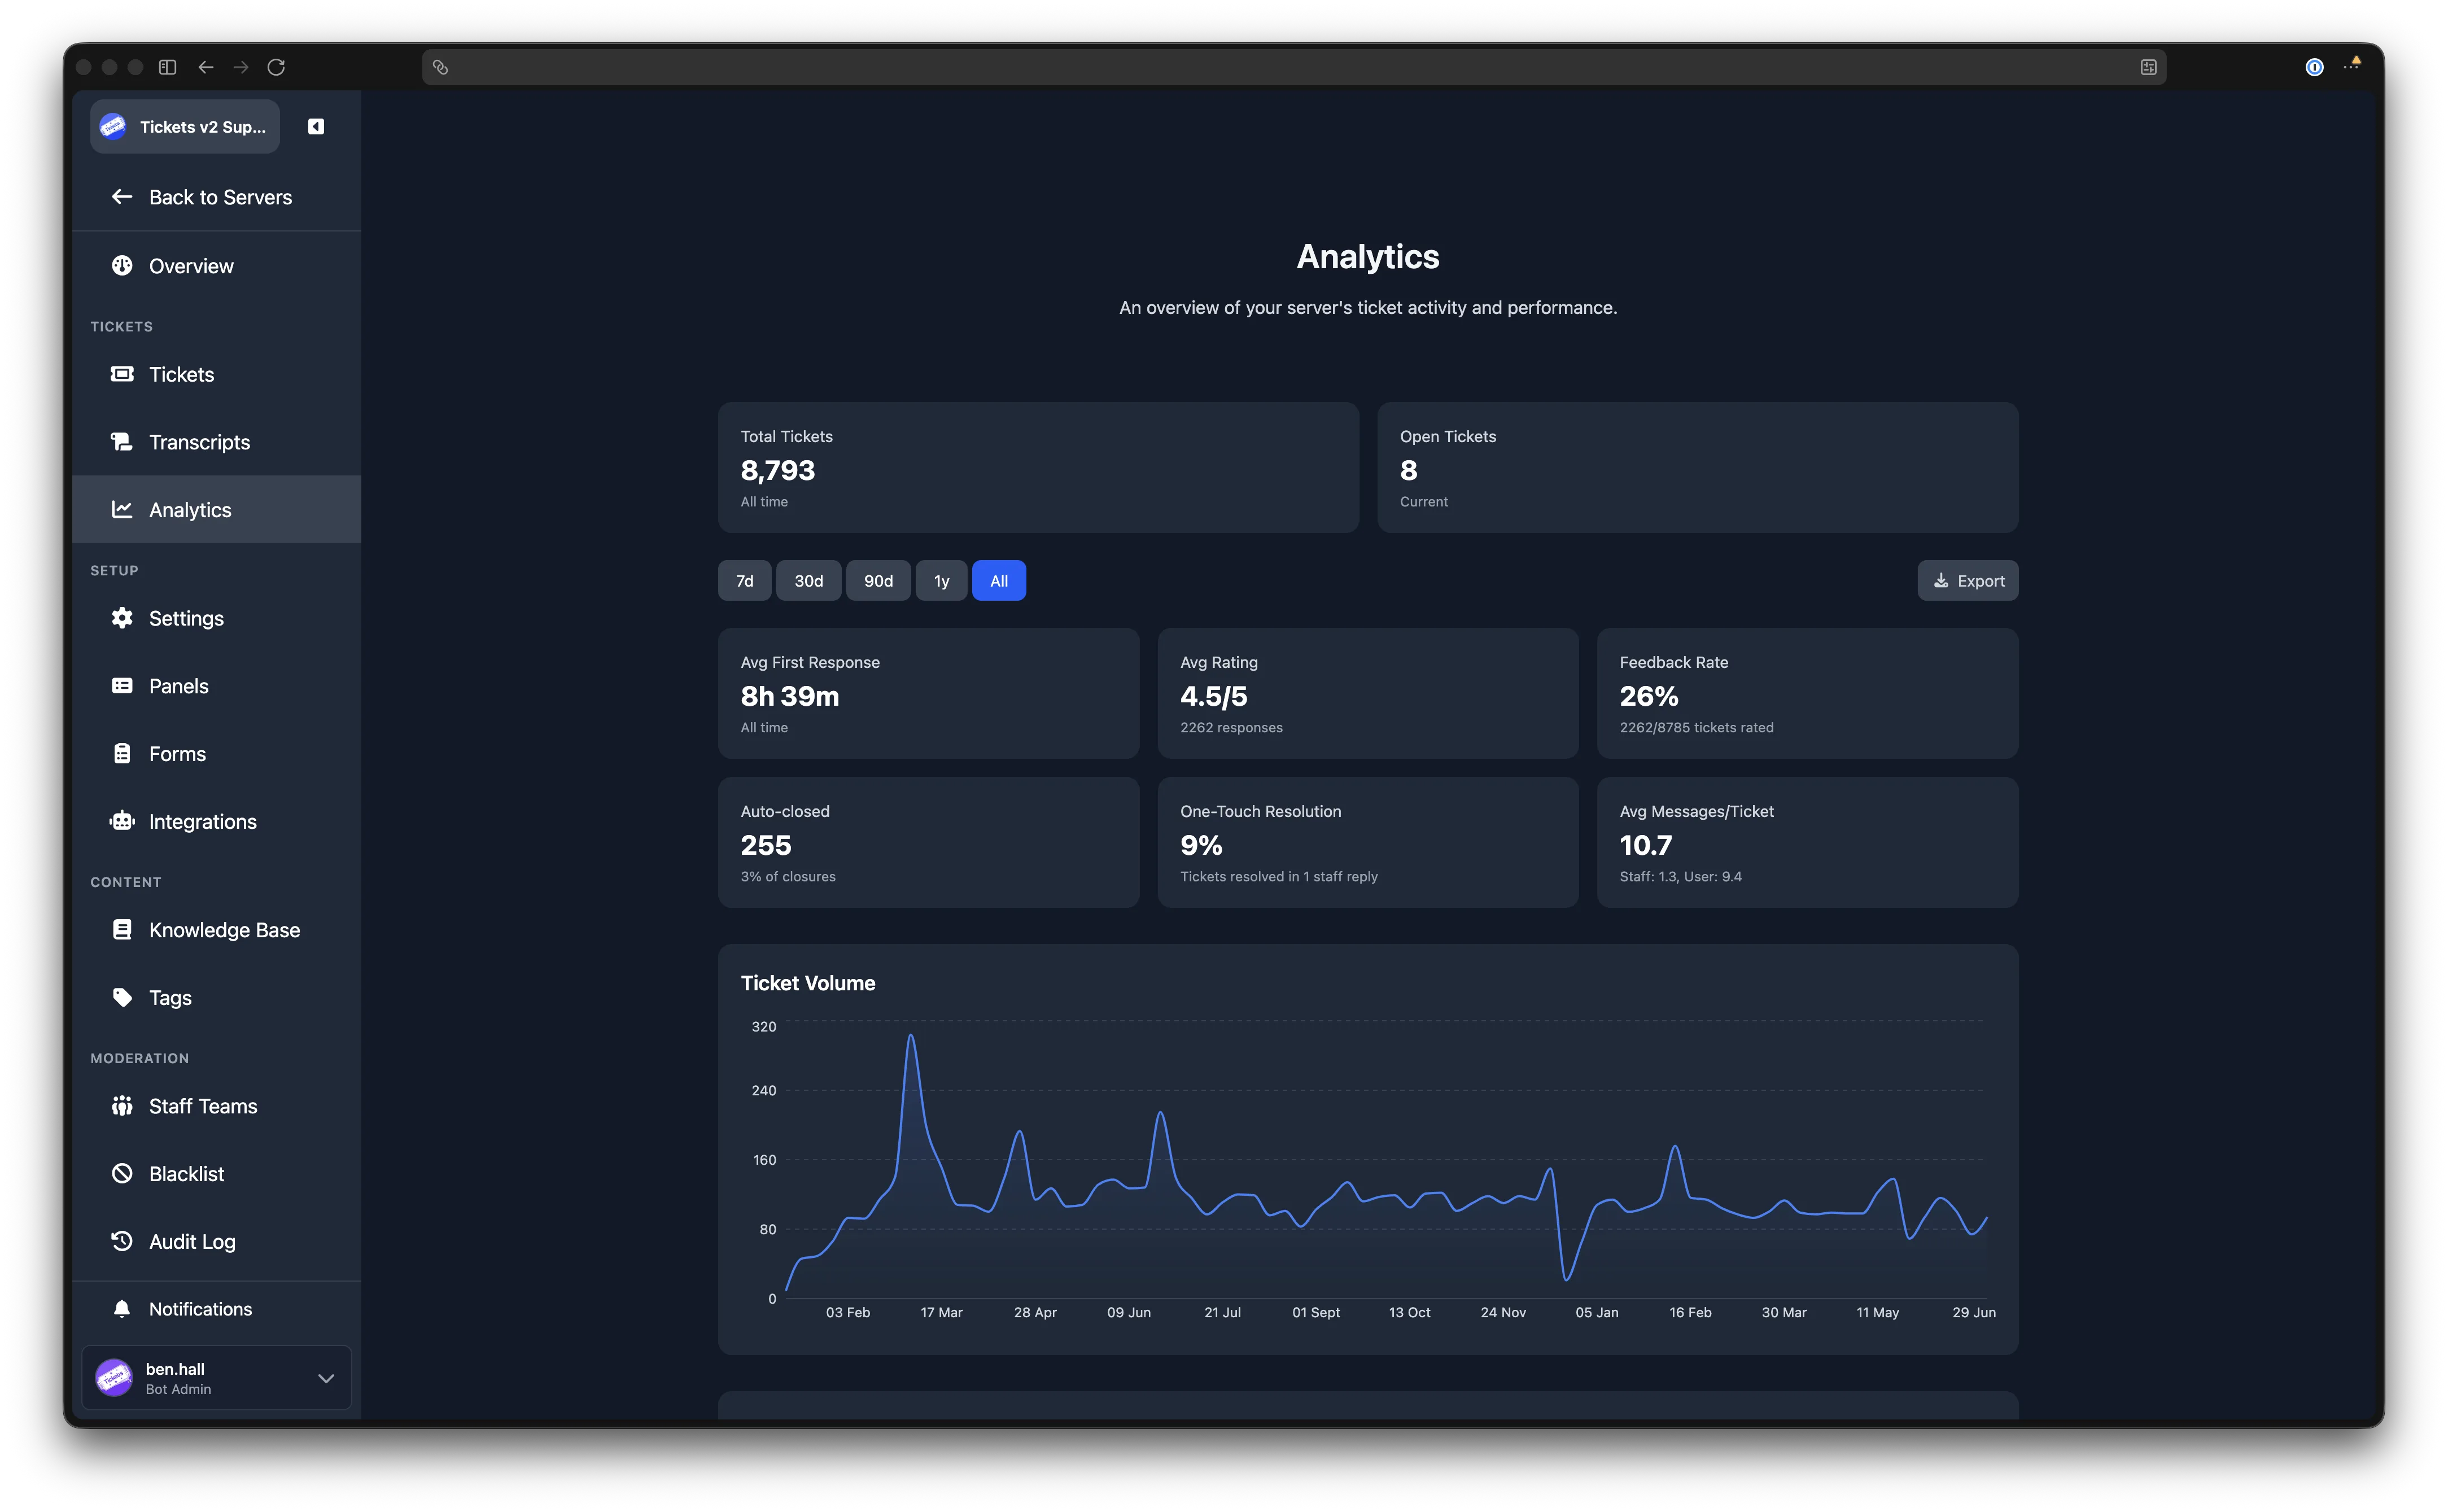Click the 17 Mar label on chart axis
Screen dimensions: 2448x1512
pyautogui.click(x=941, y=1312)
